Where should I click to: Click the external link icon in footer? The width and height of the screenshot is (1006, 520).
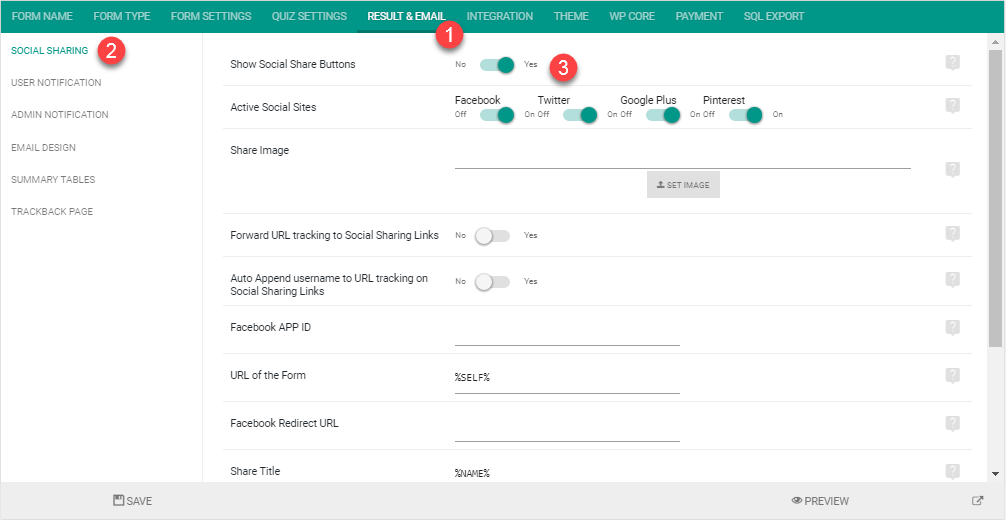click(977, 501)
